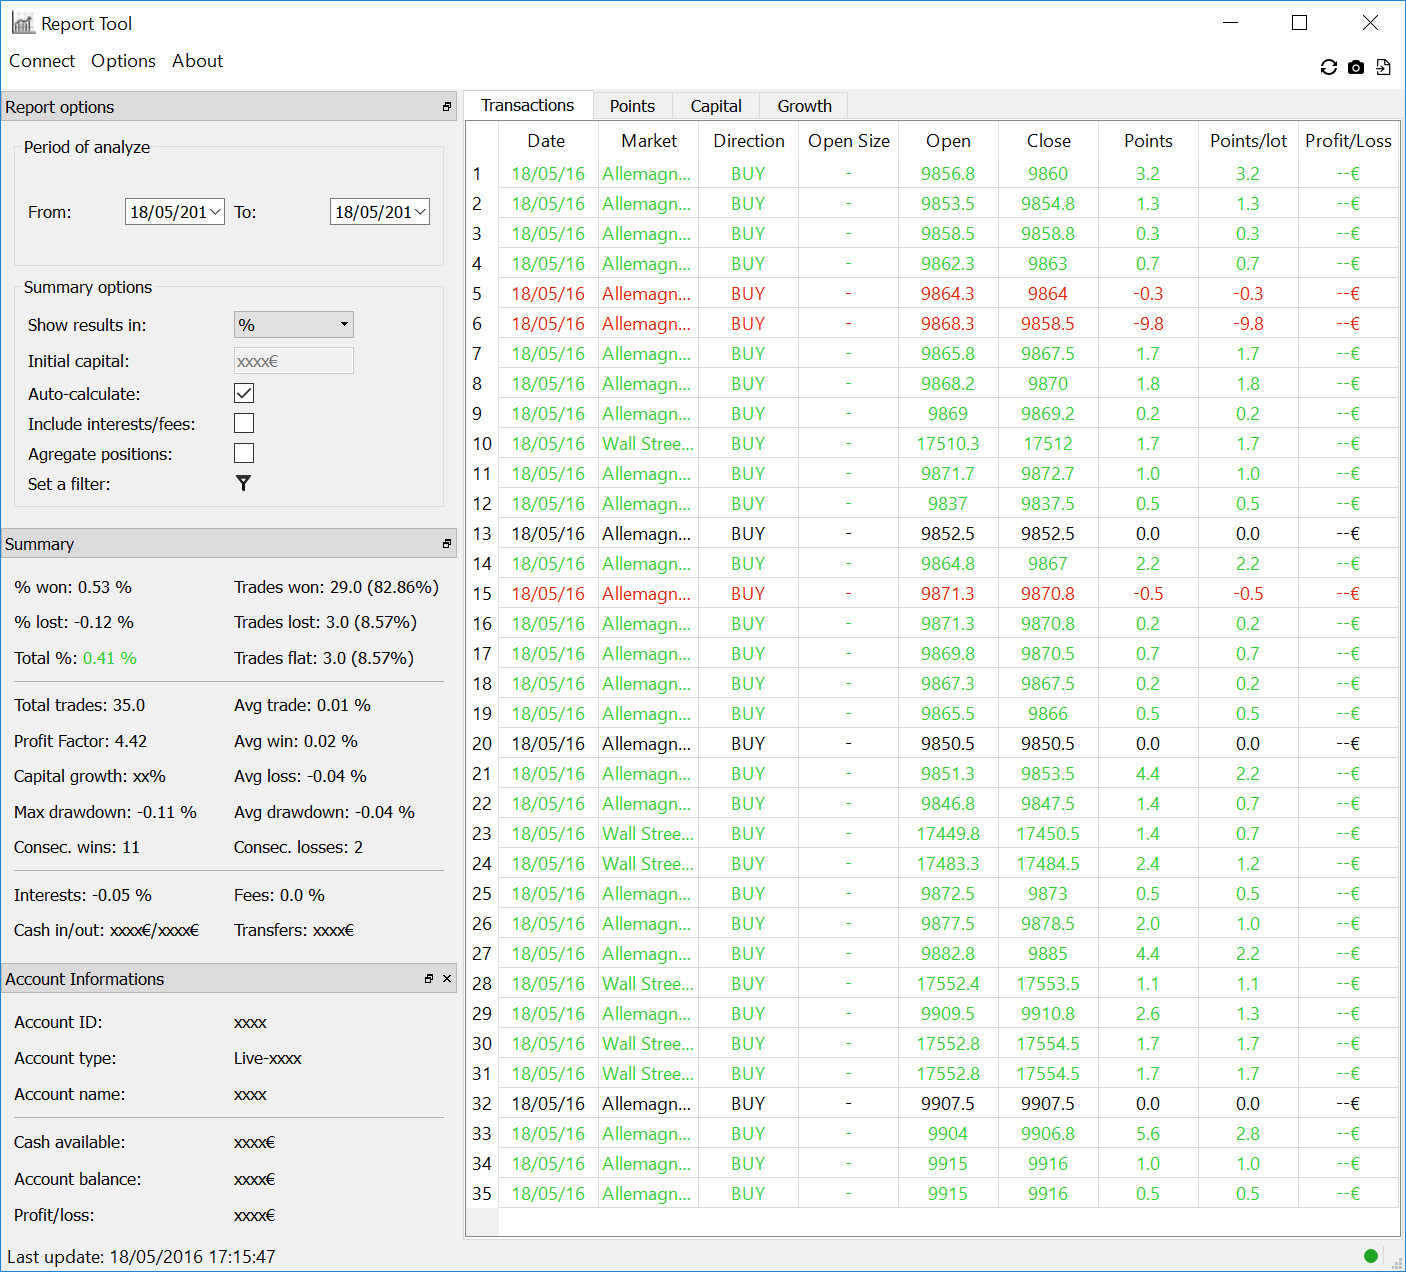The width and height of the screenshot is (1406, 1272).
Task: Select transaction row 6 with -9.8 points
Action: (948, 324)
